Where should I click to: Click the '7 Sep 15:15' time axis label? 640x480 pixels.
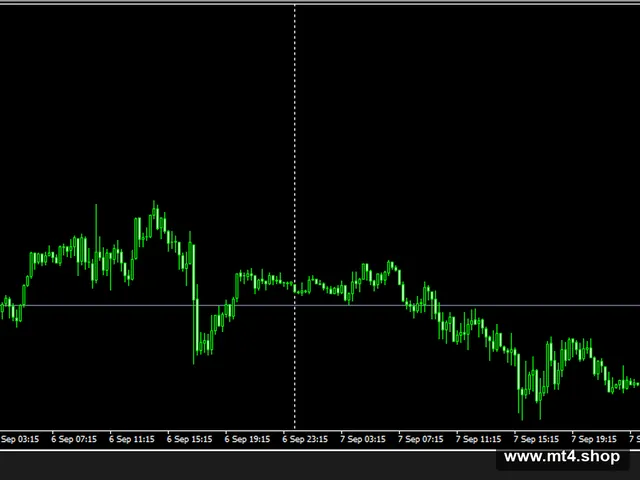[536, 439]
